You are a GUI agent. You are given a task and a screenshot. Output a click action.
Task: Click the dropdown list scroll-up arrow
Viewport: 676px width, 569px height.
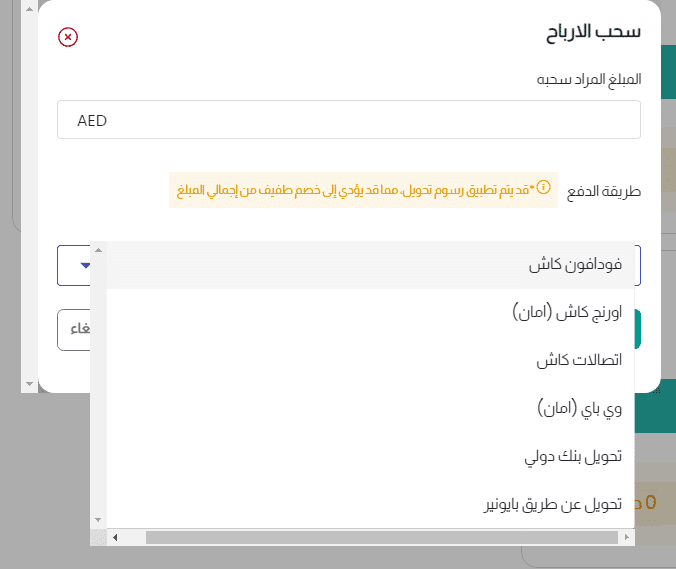click(x=98, y=250)
